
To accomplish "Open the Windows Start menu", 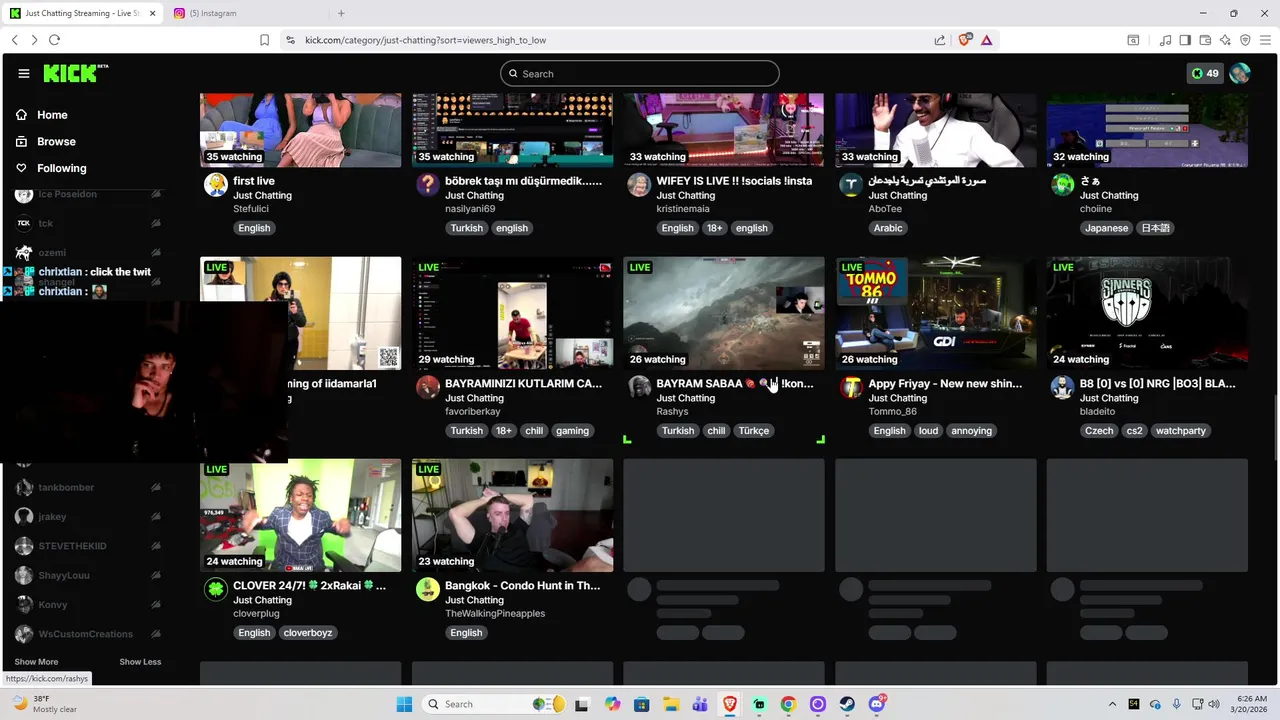I will point(404,704).
